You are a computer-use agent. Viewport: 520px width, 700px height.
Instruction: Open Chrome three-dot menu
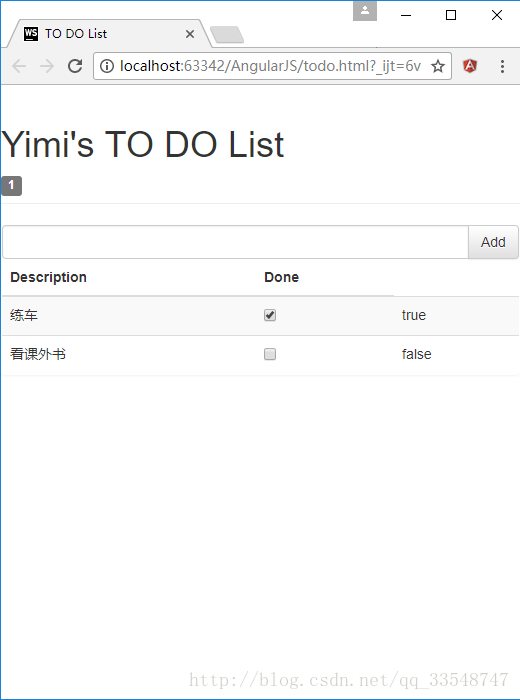(x=502, y=66)
